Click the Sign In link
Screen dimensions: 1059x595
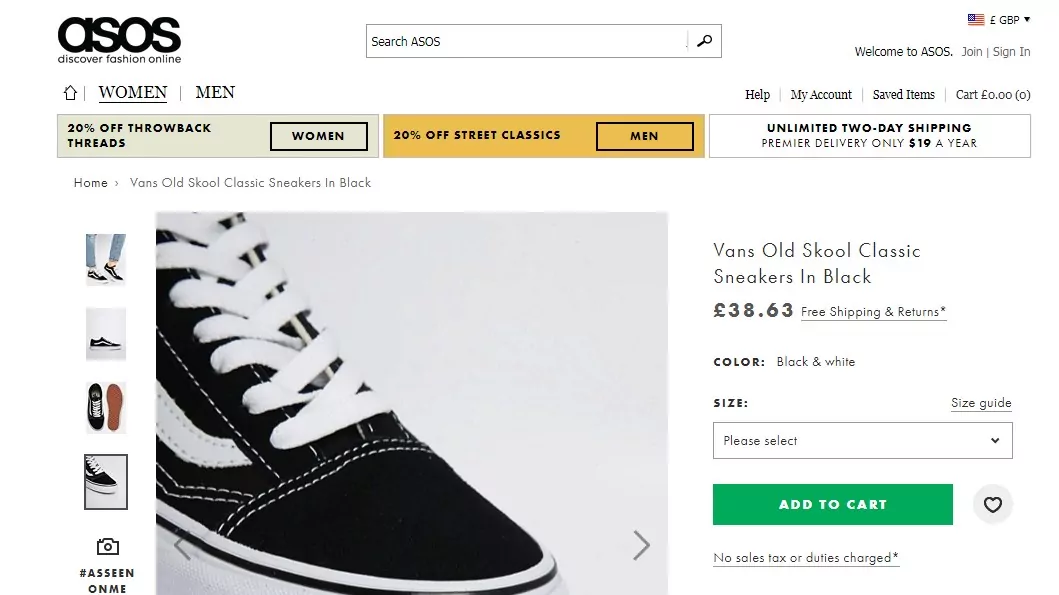pos(1011,51)
